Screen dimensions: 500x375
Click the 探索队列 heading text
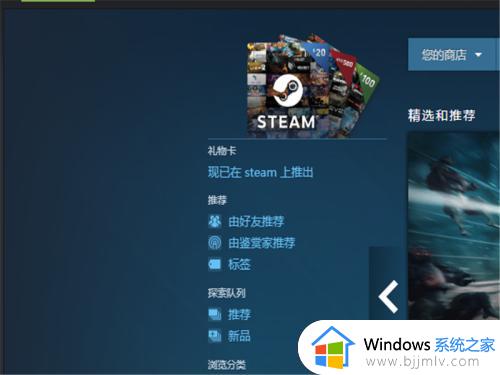pyautogui.click(x=227, y=293)
